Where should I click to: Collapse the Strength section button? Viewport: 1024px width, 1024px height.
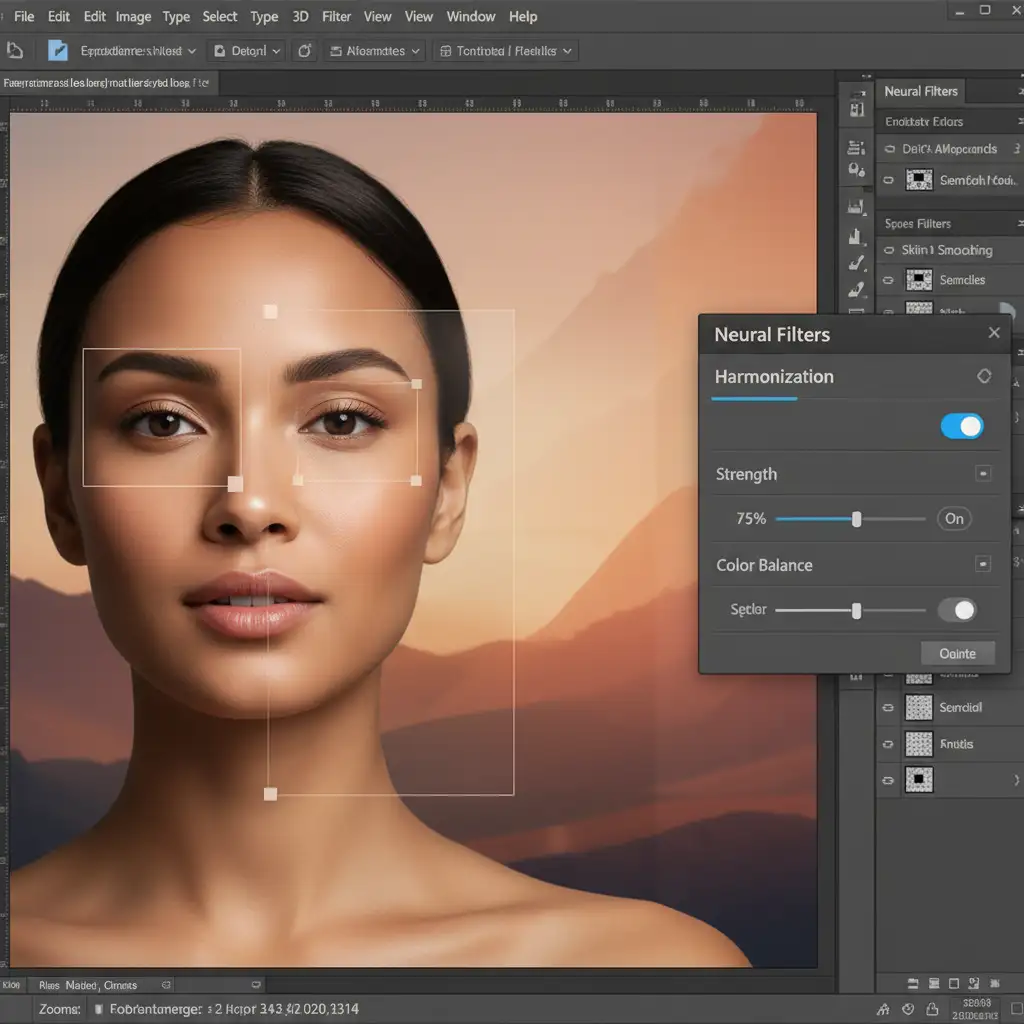pos(983,474)
